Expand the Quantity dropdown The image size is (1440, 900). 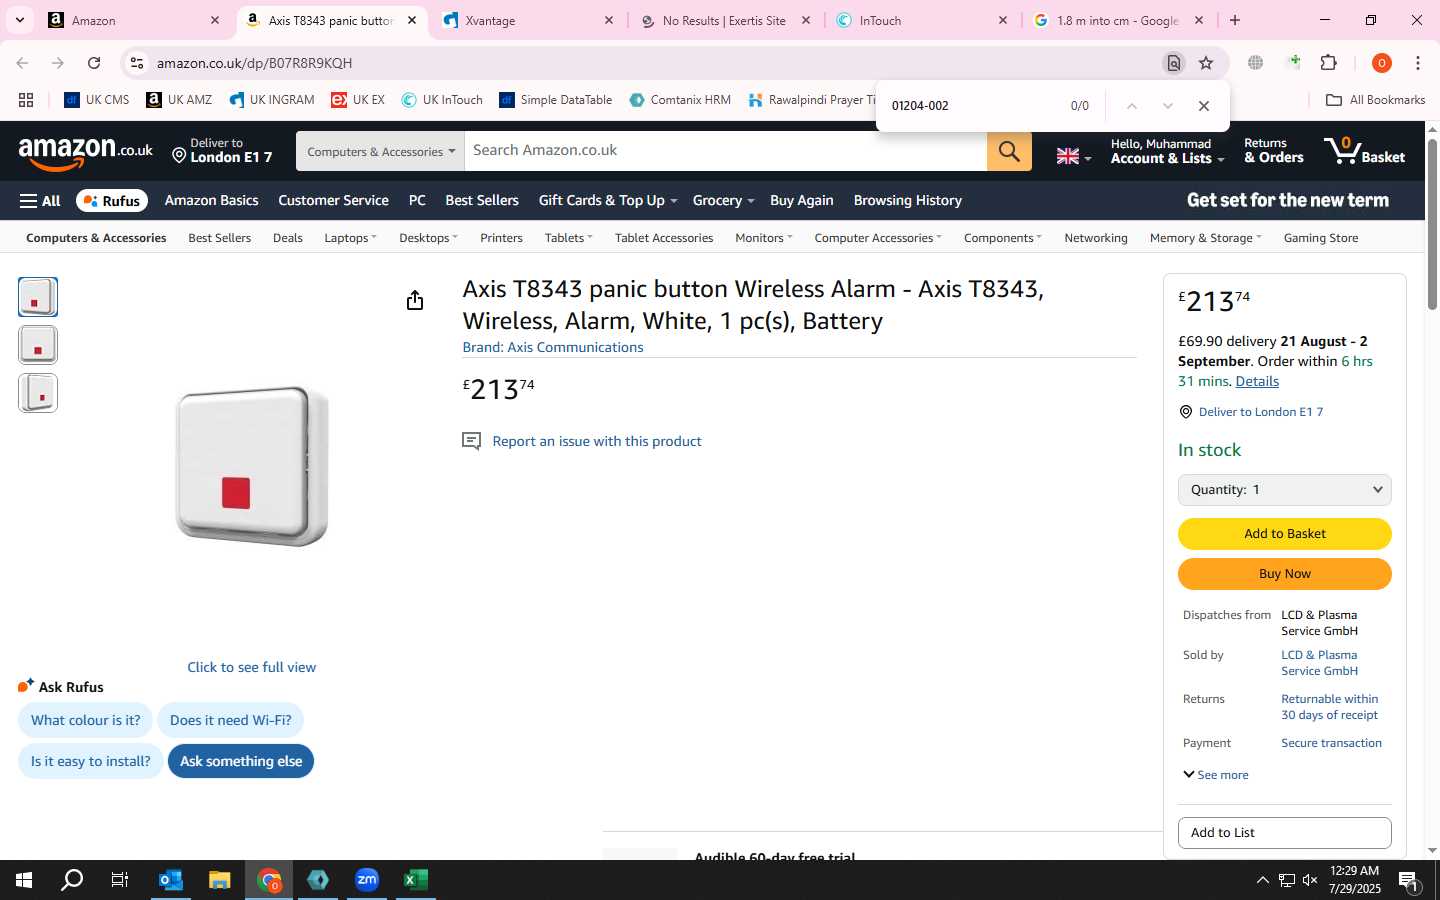tap(1285, 490)
